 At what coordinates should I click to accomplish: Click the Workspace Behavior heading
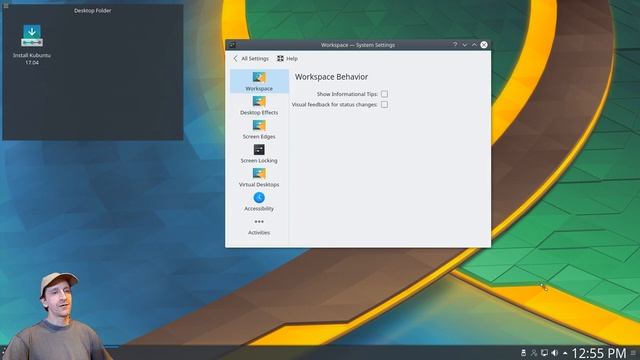(x=331, y=77)
